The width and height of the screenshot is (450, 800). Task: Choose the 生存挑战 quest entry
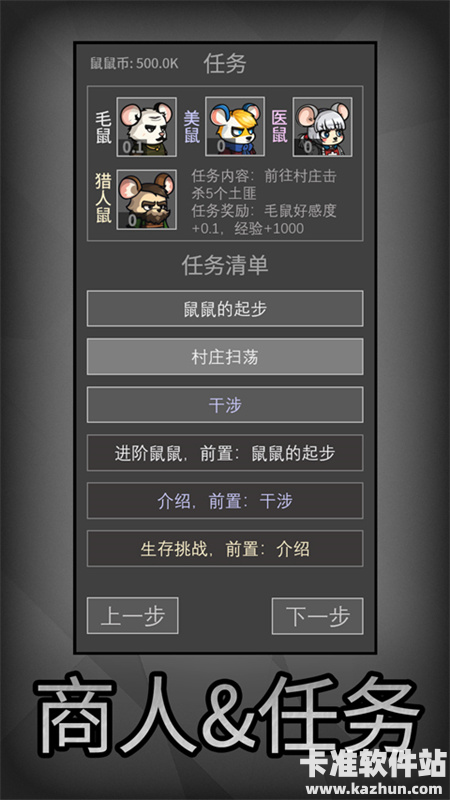click(225, 548)
